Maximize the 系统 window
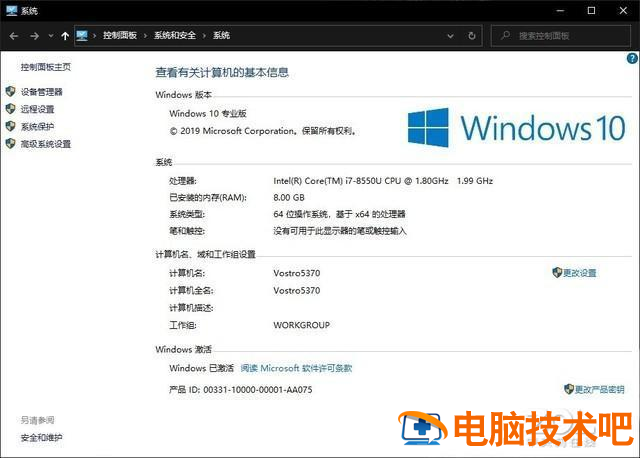The height and width of the screenshot is (458, 640). [x=591, y=11]
